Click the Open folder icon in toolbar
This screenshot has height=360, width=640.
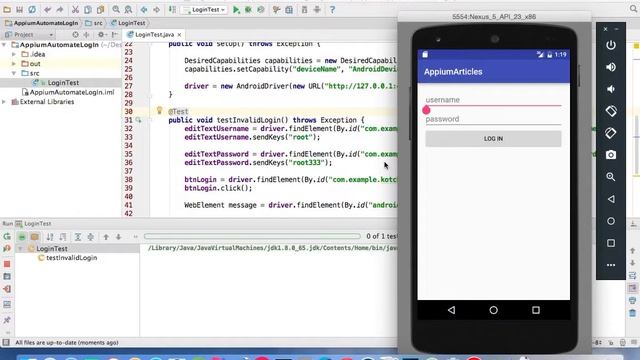point(7,9)
